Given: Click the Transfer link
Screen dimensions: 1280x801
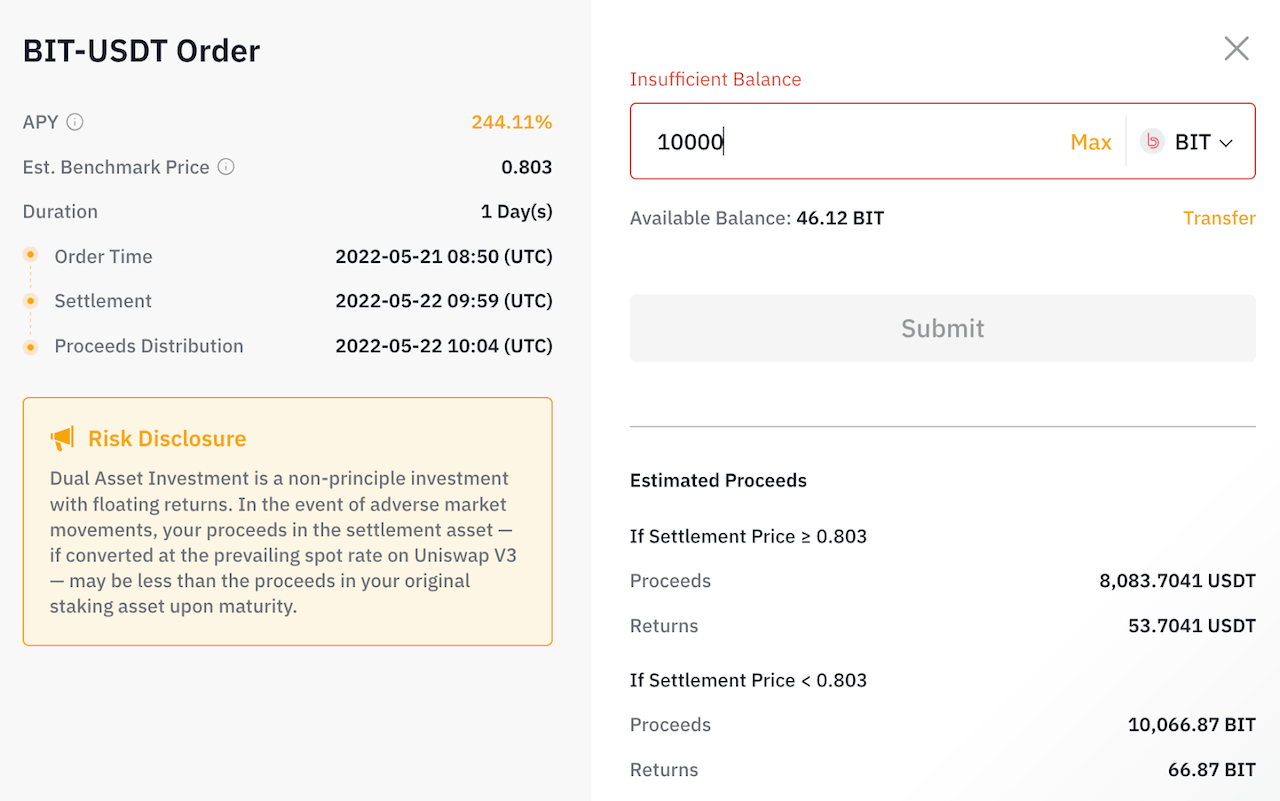Looking at the screenshot, I should click(1218, 218).
